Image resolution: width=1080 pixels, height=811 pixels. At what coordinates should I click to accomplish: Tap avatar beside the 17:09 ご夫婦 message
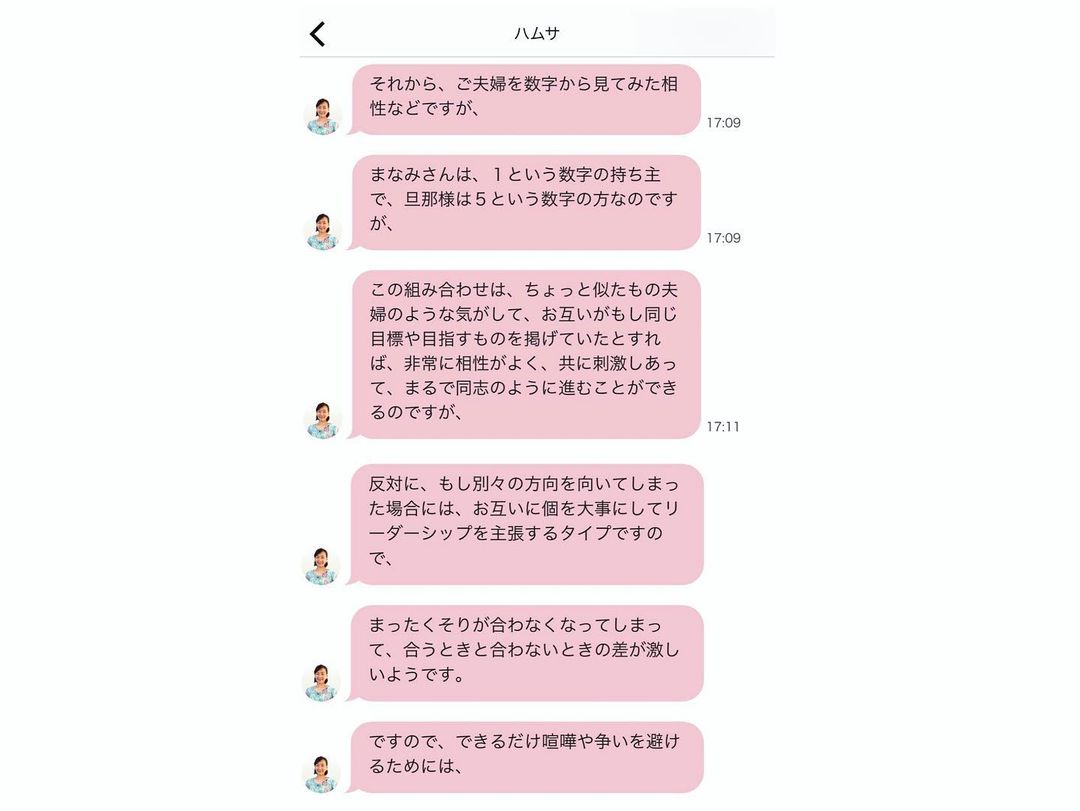pyautogui.click(x=322, y=116)
